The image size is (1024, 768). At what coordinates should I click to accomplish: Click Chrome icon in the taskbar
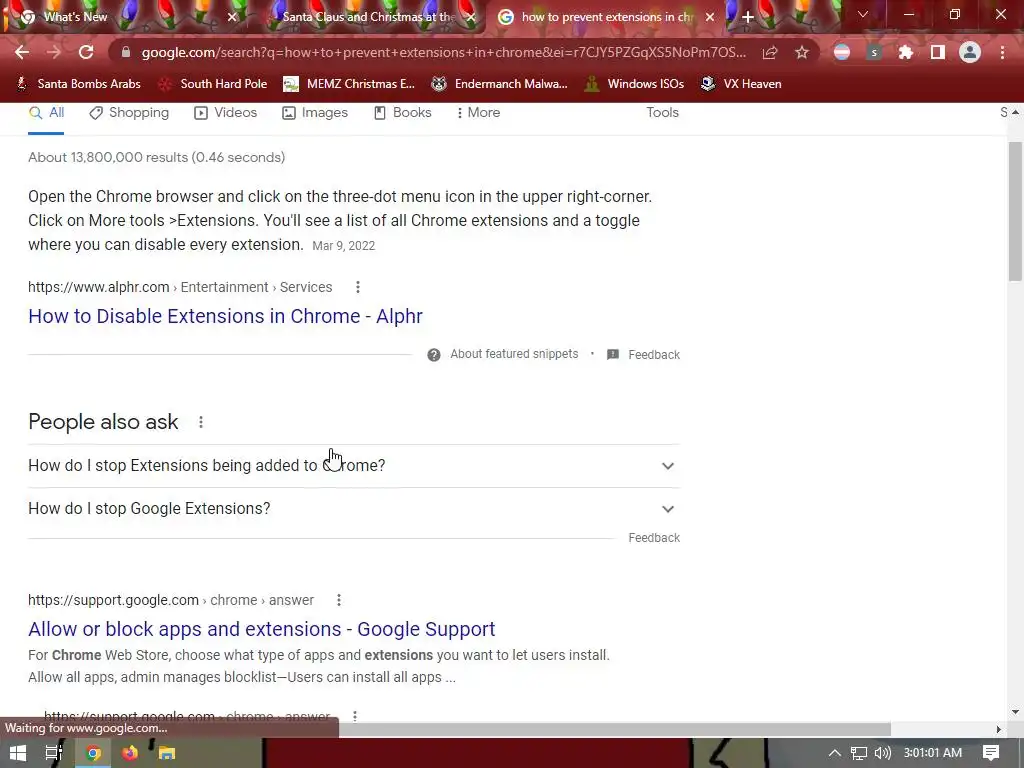tap(93, 754)
